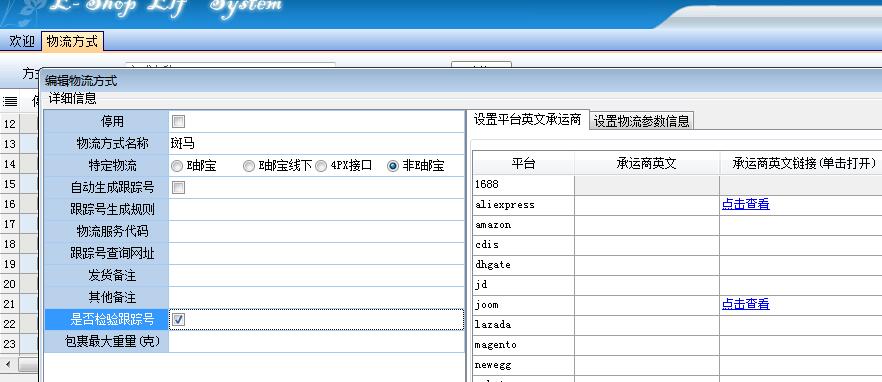Select row 15 header in the grid

10,184
